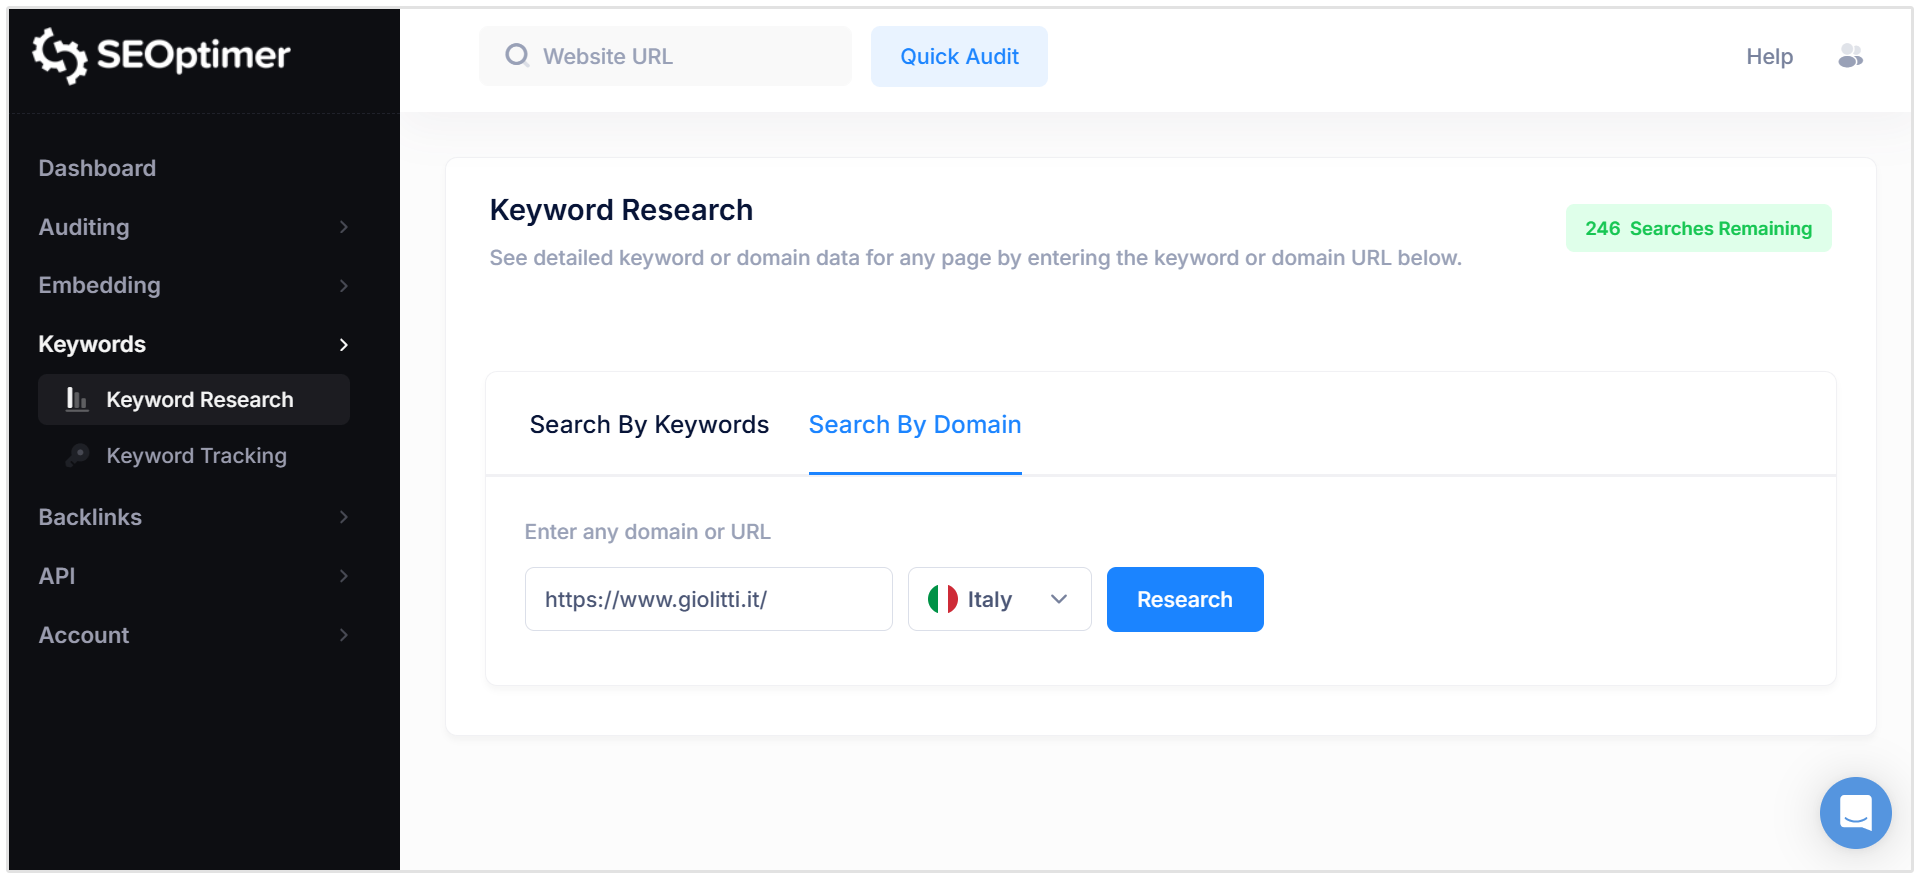The image size is (1920, 880).
Task: Open the API sidebar item
Action: (x=194, y=576)
